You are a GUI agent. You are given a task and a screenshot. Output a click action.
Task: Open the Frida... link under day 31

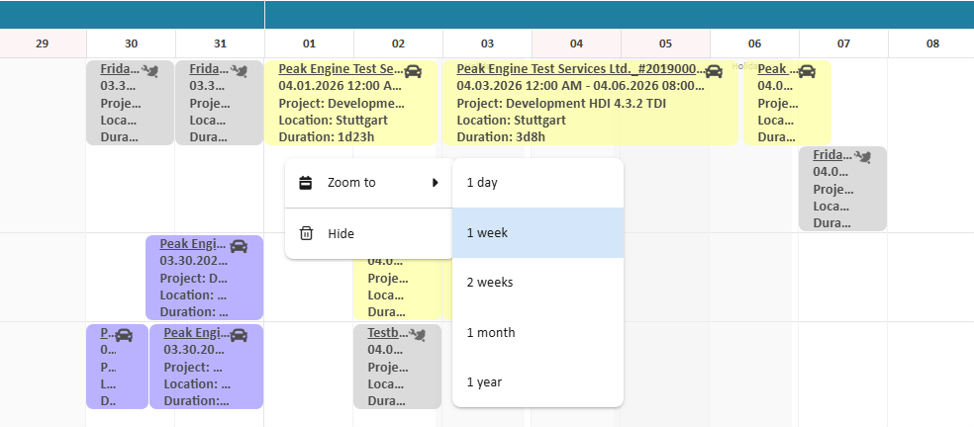coord(210,68)
